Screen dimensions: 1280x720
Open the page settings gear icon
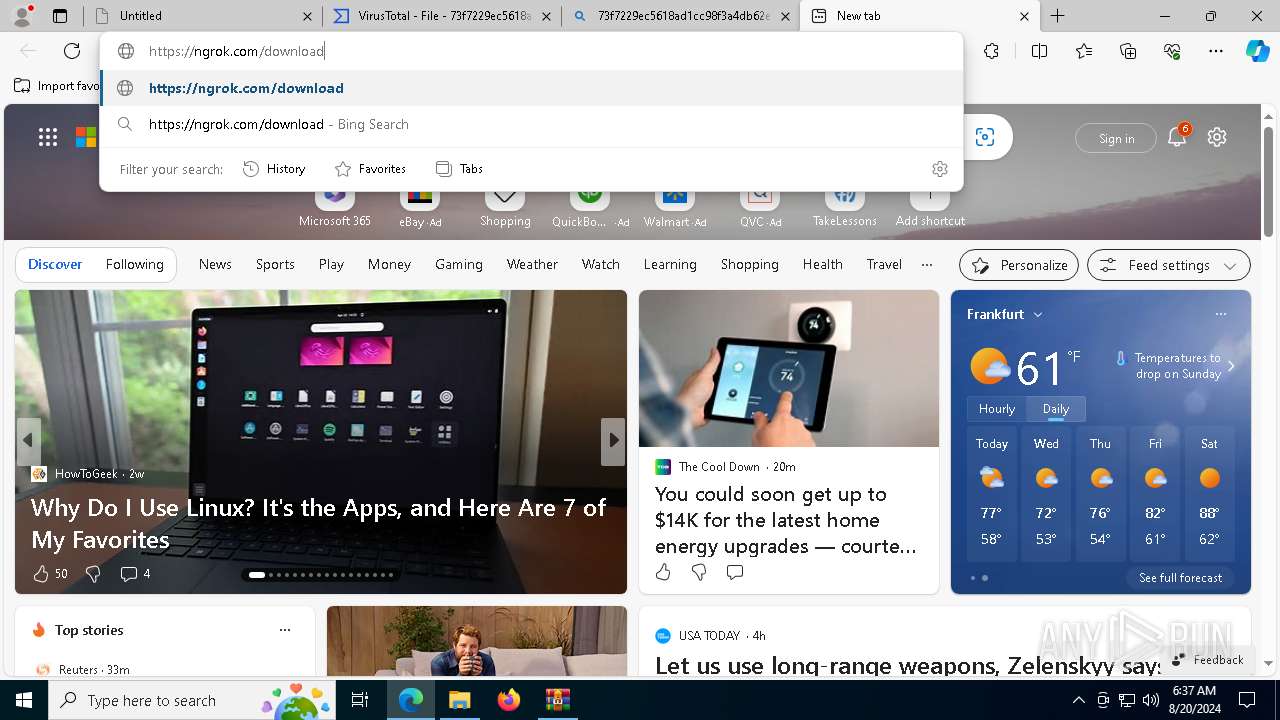1217,137
